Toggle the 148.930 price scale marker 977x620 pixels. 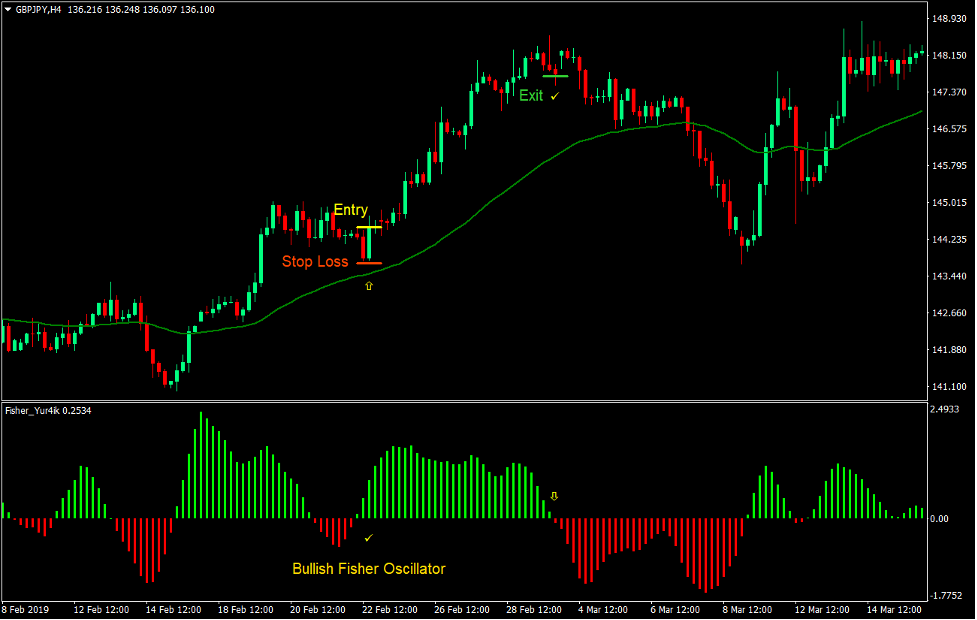pos(948,16)
